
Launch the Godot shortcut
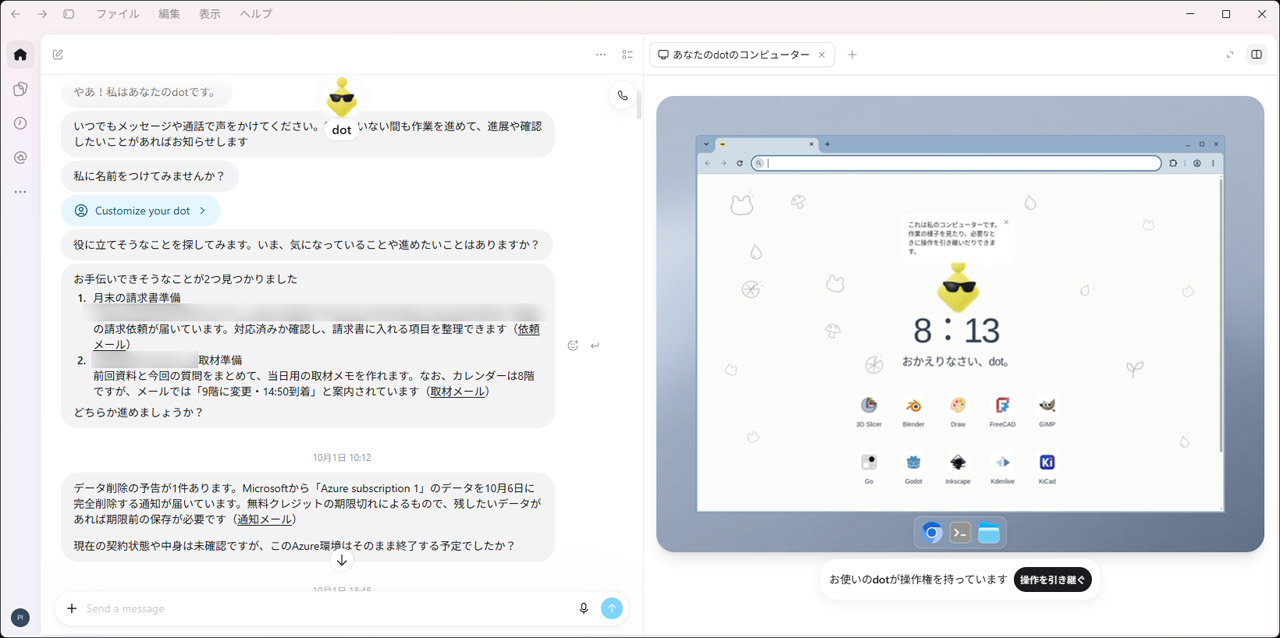pyautogui.click(x=913, y=468)
